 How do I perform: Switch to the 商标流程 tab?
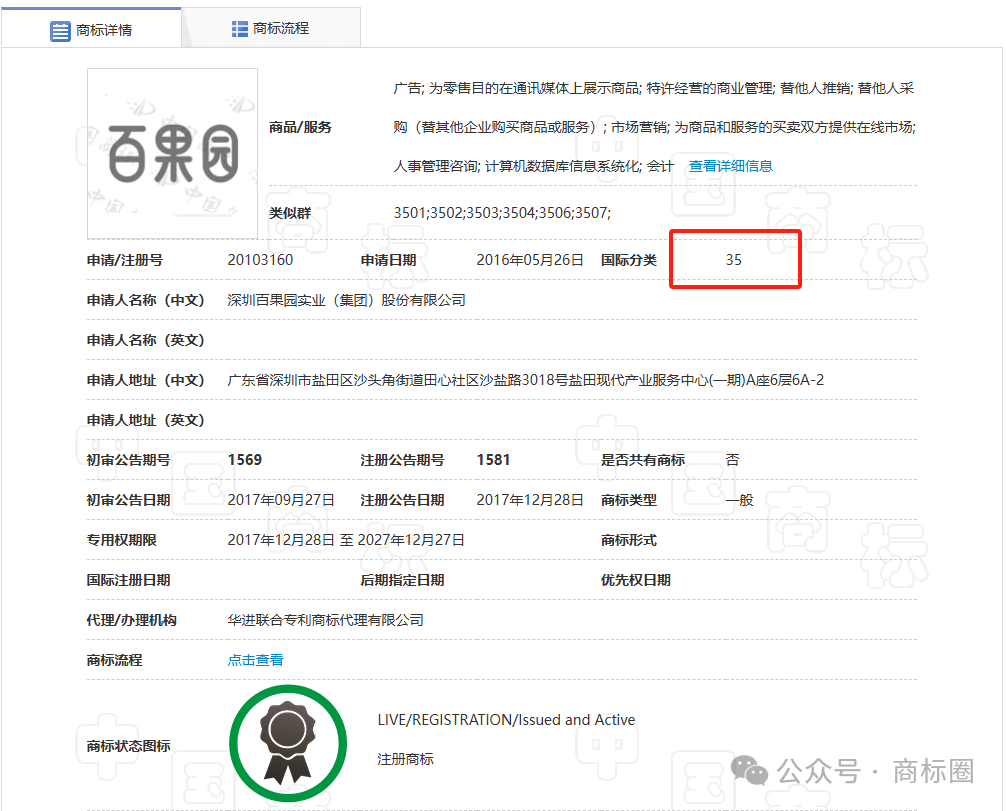pos(283,27)
